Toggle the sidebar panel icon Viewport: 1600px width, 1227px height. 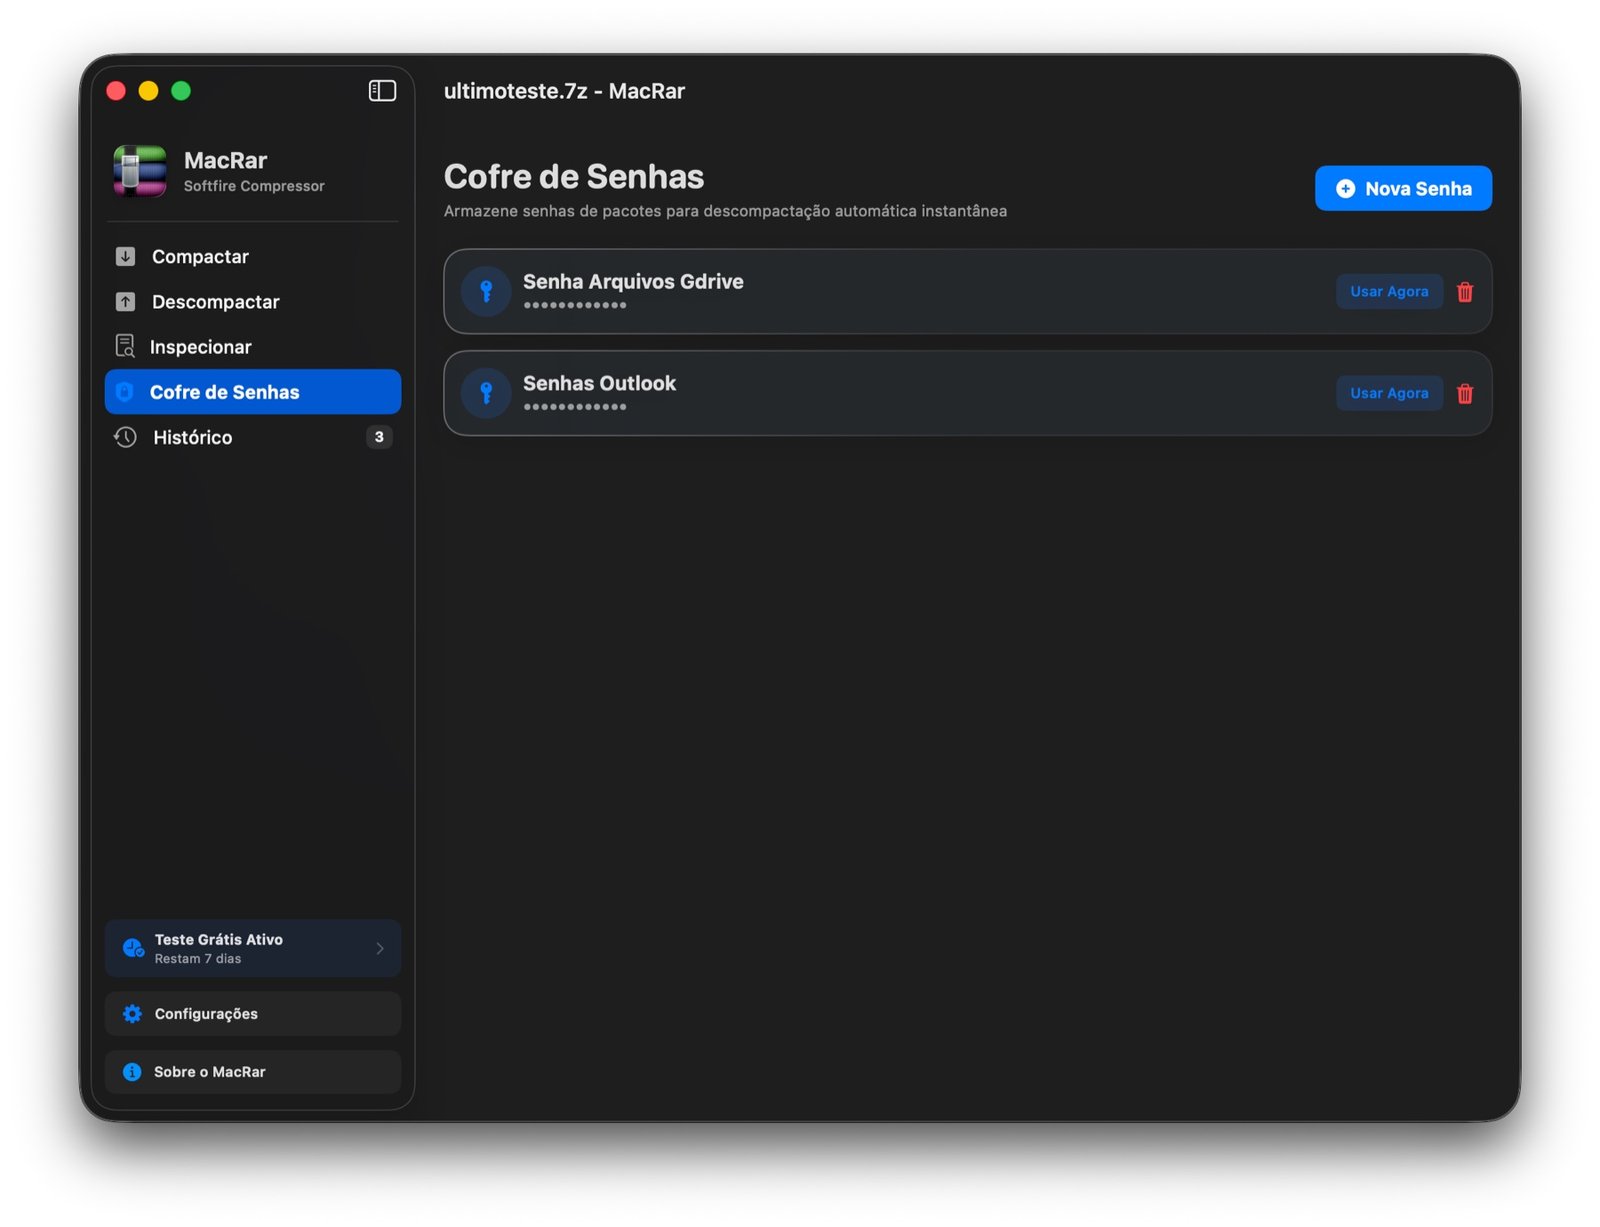(382, 91)
